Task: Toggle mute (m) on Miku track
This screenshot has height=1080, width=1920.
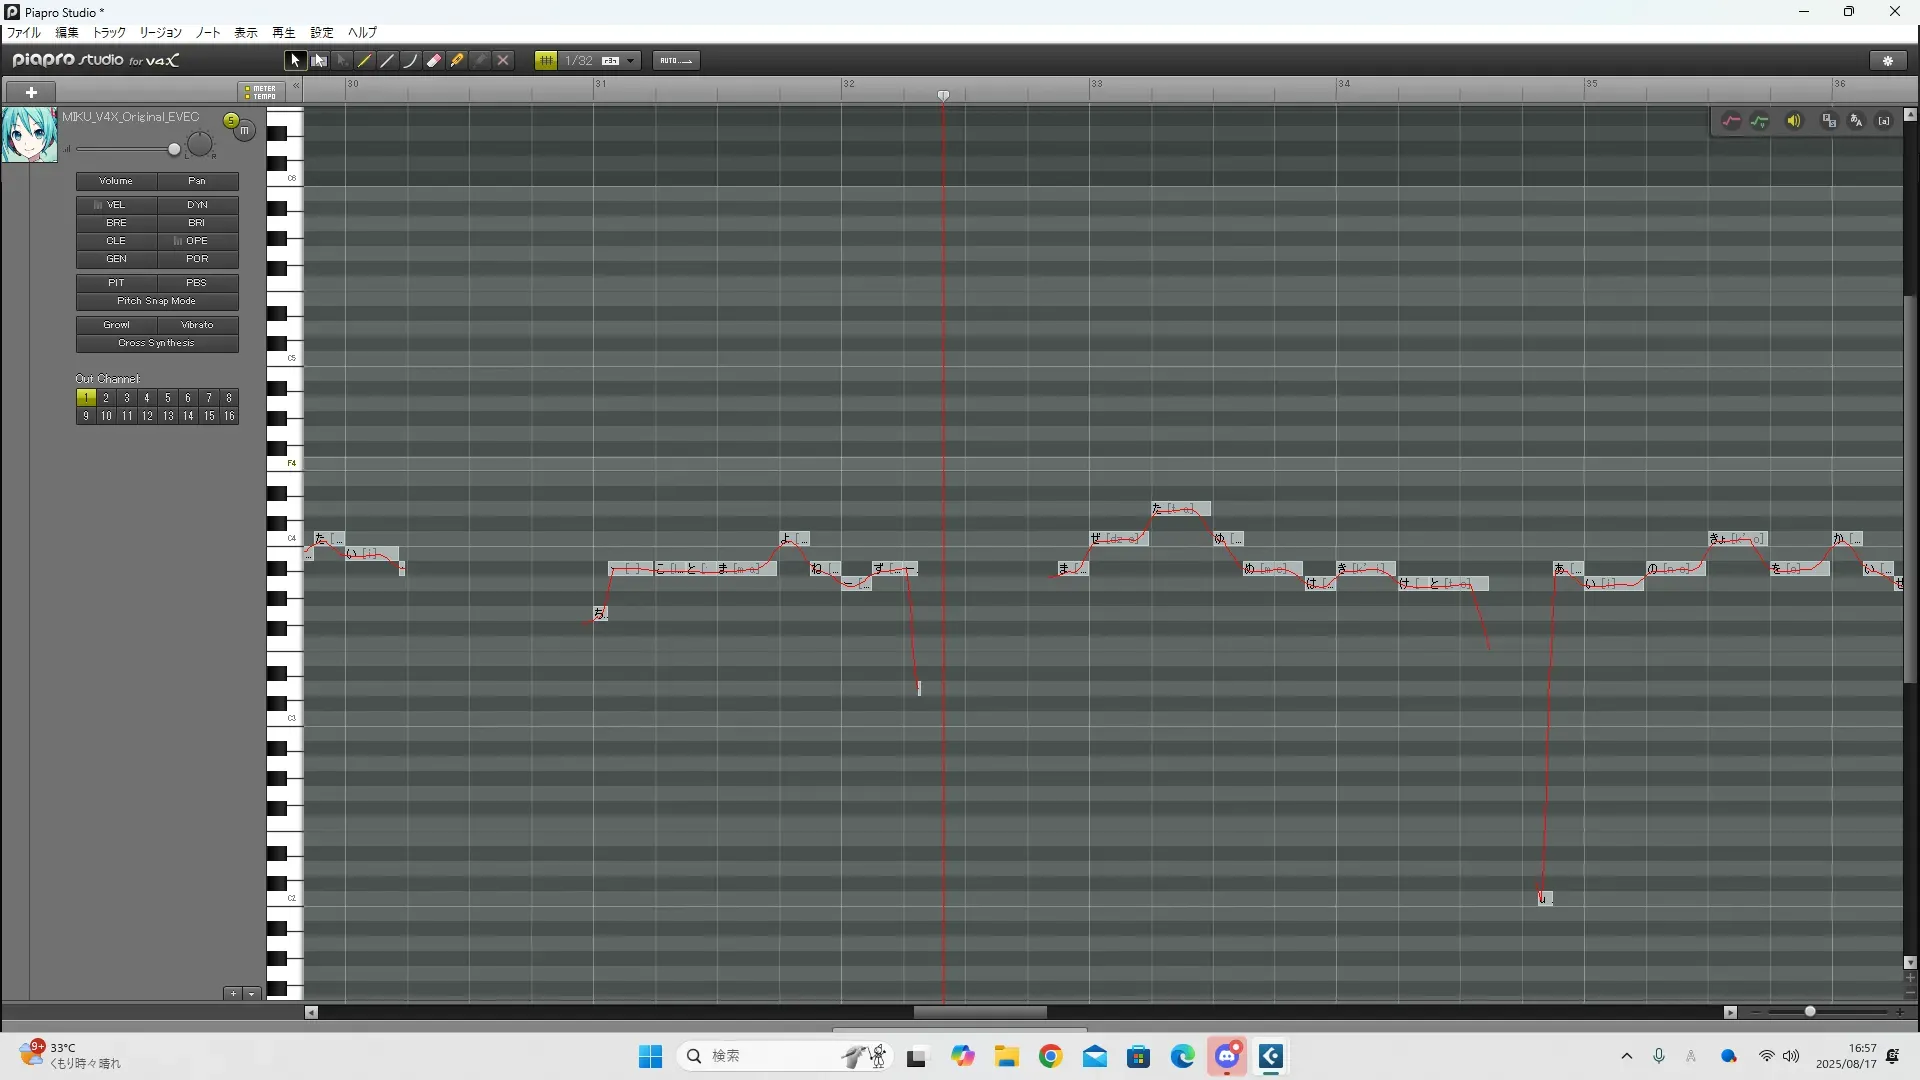Action: click(244, 131)
